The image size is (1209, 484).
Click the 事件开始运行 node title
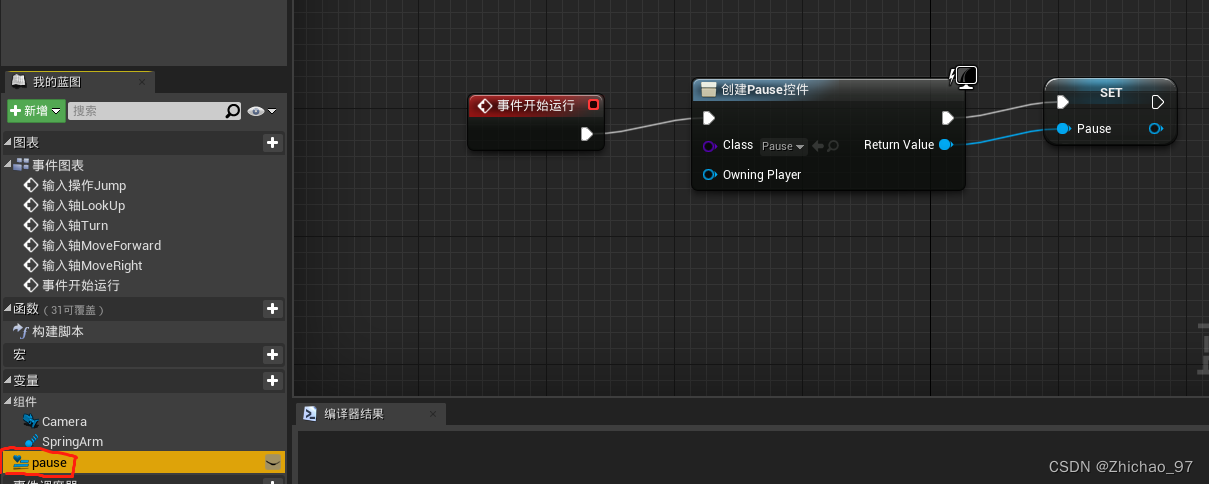coord(536,105)
